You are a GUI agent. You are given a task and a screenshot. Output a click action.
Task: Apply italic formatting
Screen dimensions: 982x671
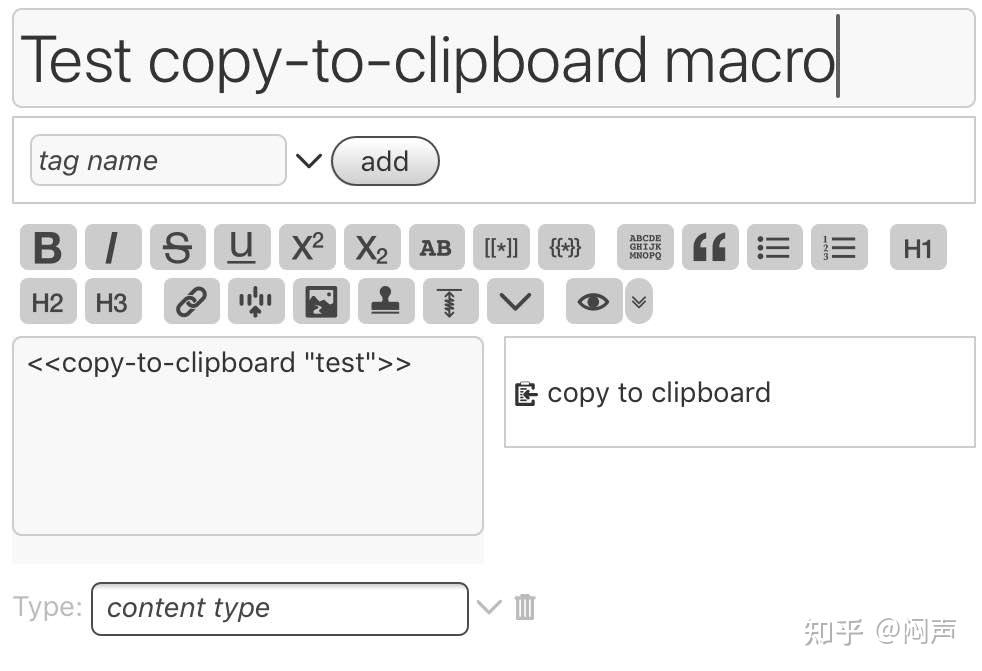(112, 248)
